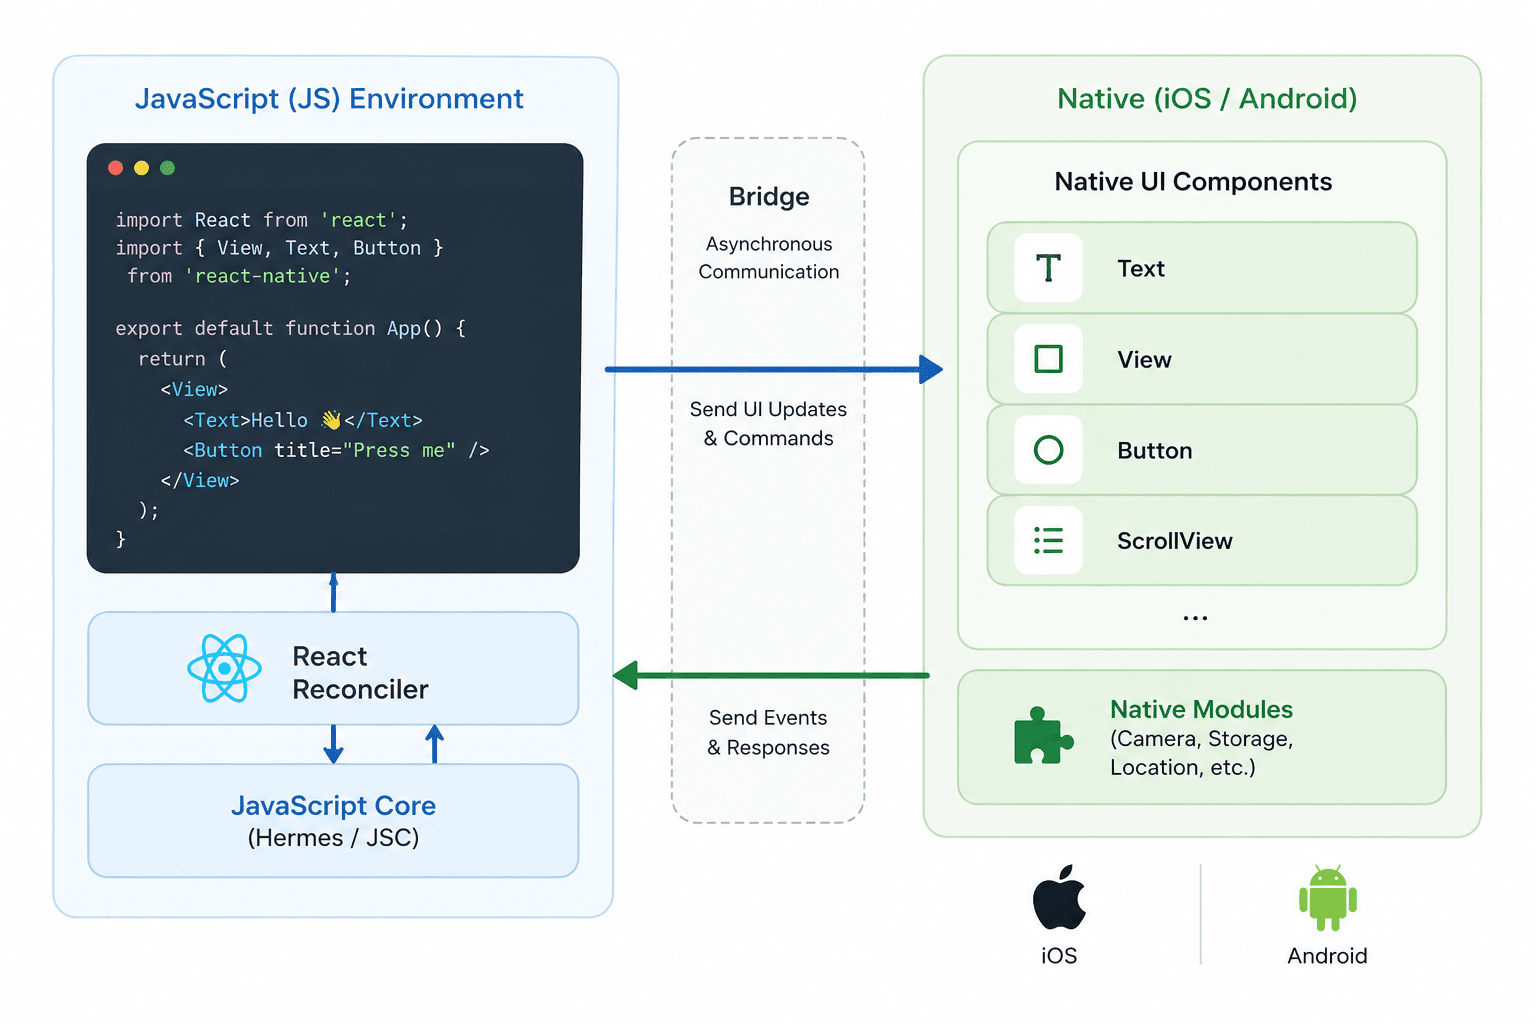The image size is (1536, 1024).
Task: Click the 'JavaScript (JS) Environment' heading
Action: coord(329,99)
